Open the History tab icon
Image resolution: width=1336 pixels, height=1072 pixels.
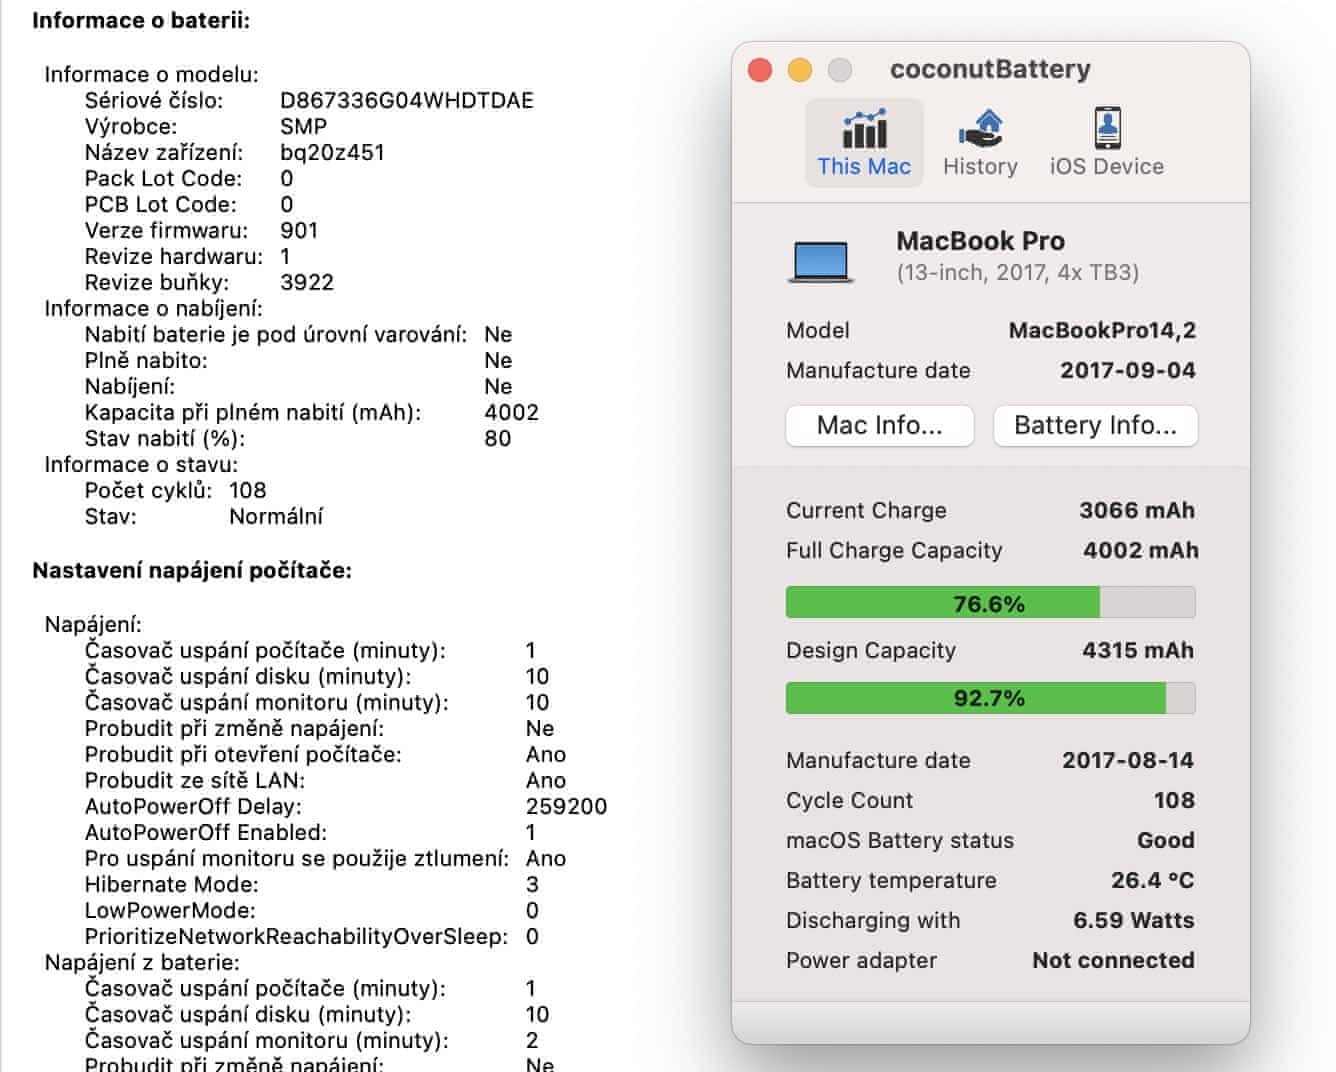[x=980, y=130]
